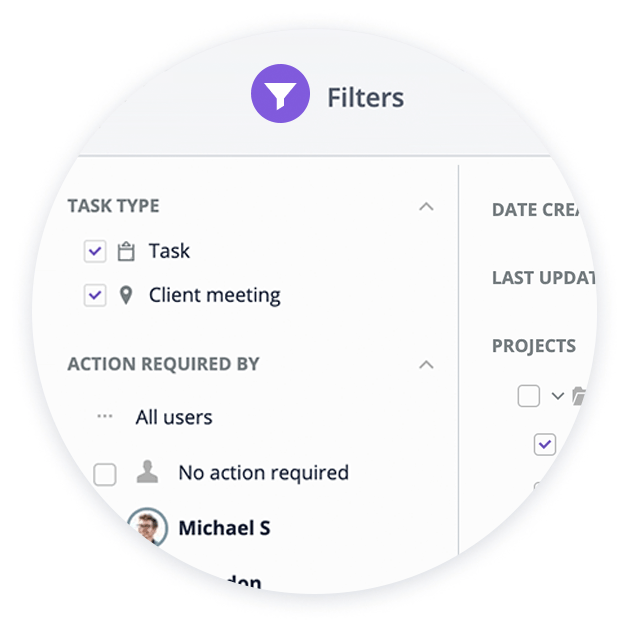Click the purple Filters funnel icon
The image size is (627, 627).
click(280, 94)
